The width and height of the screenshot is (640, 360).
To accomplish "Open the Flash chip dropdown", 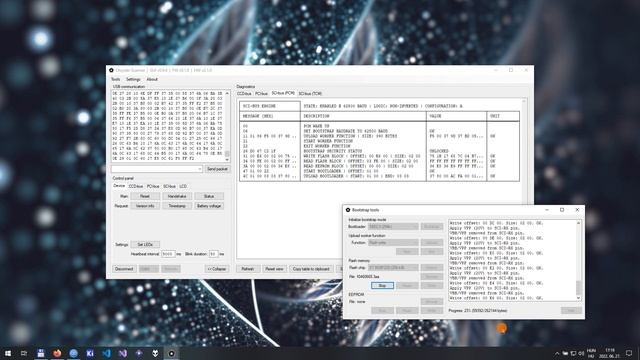I will [x=393, y=268].
